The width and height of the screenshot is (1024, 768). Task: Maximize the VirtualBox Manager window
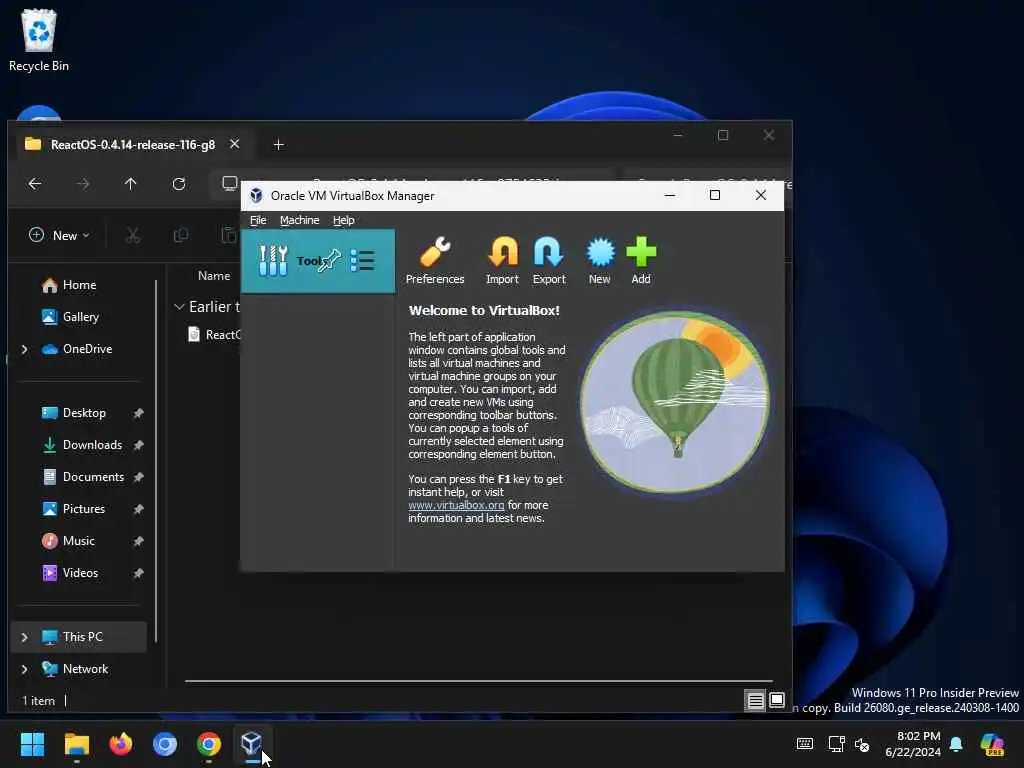click(x=715, y=195)
